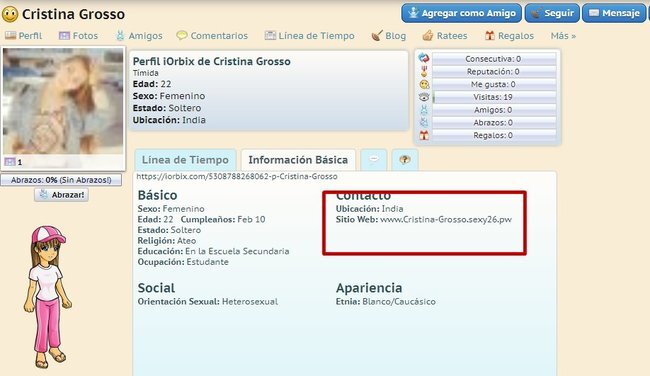Open the Fotos menu item
Image resolution: width=650 pixels, height=376 pixels.
(78, 36)
